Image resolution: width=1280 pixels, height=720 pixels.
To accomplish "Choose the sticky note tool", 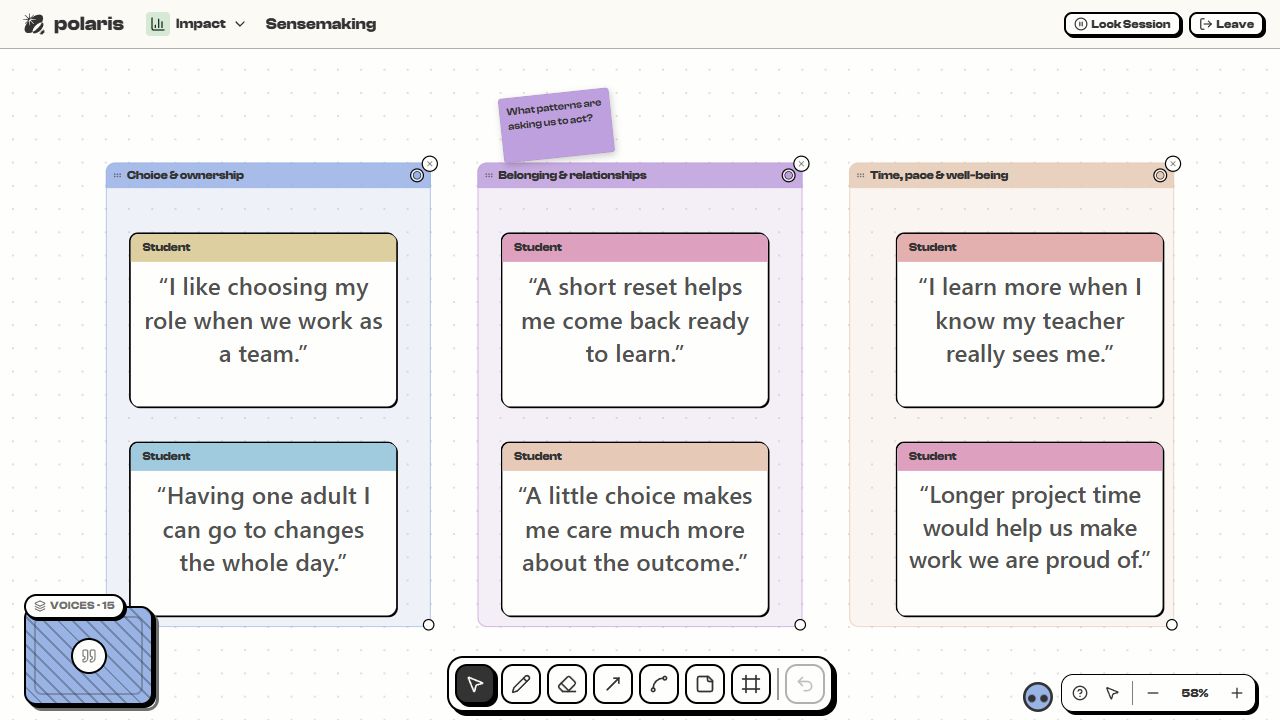I will tap(705, 685).
